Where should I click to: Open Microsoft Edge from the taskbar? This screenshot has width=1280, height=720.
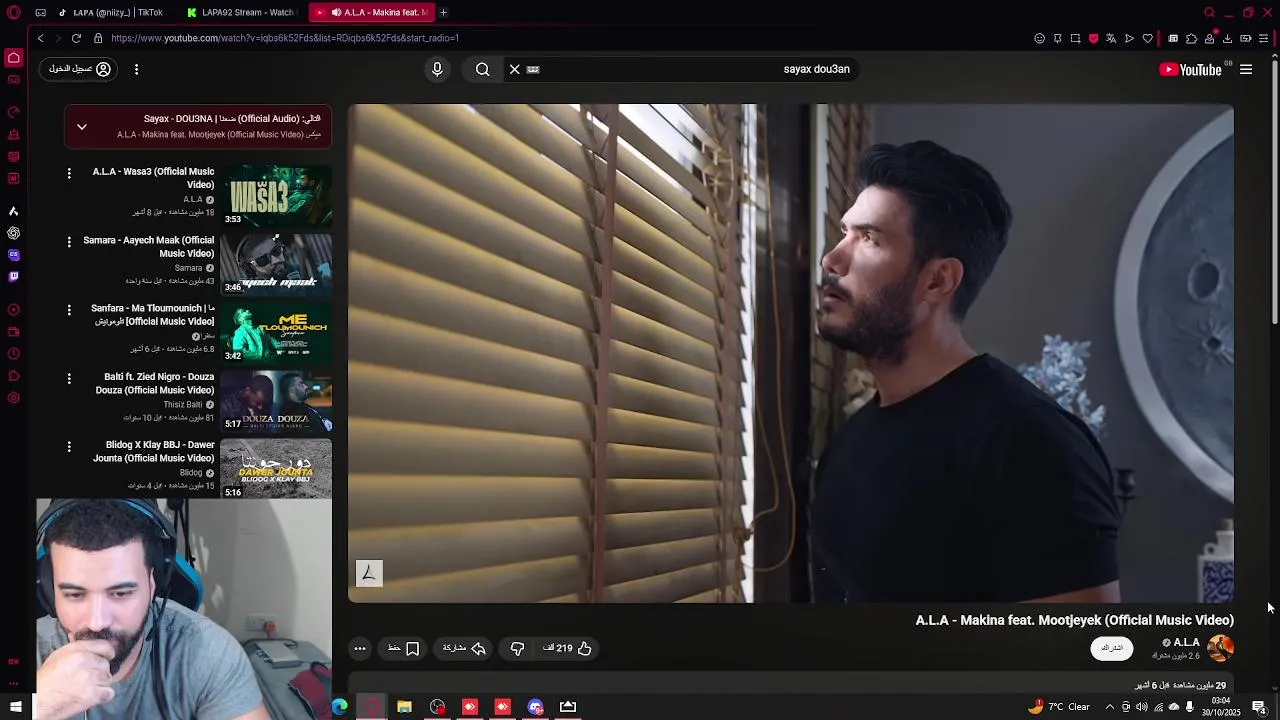coord(340,707)
